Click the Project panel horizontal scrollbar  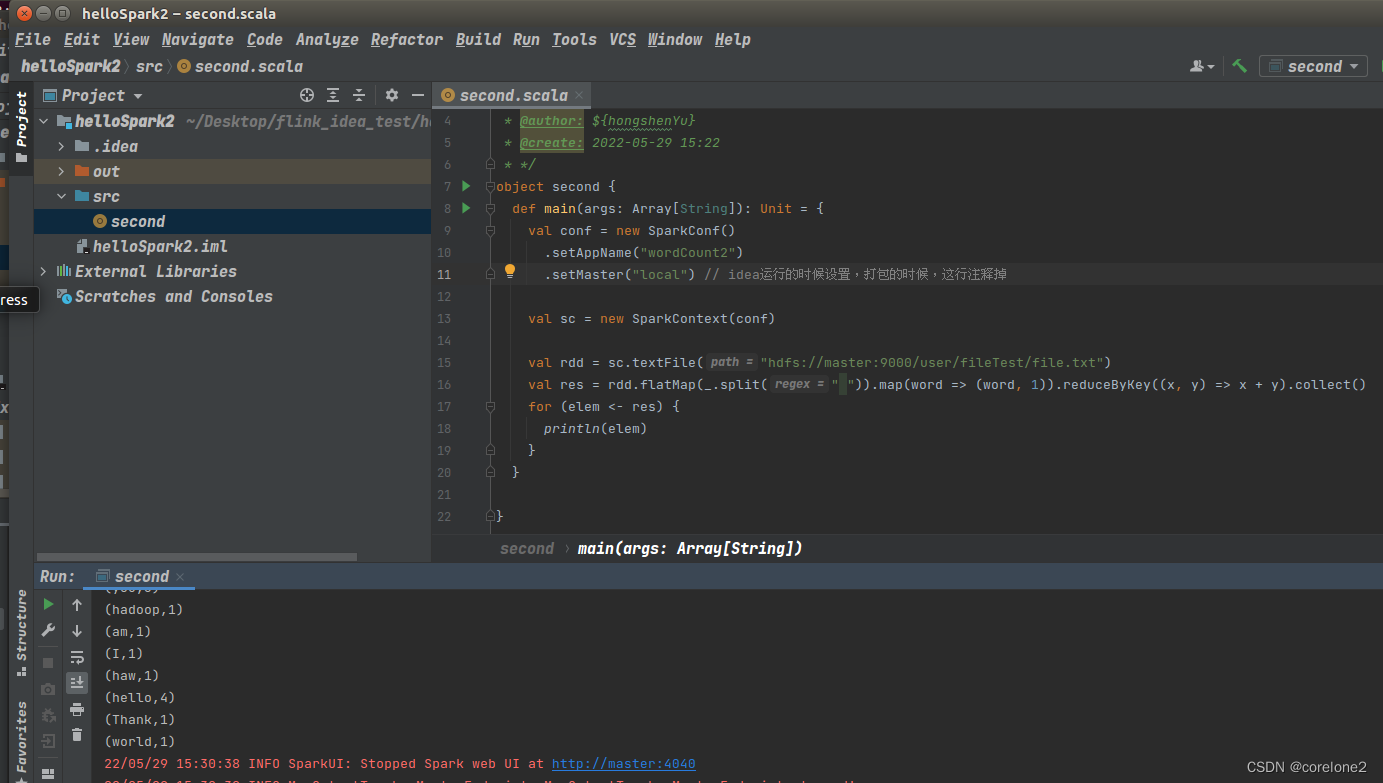tap(196, 557)
